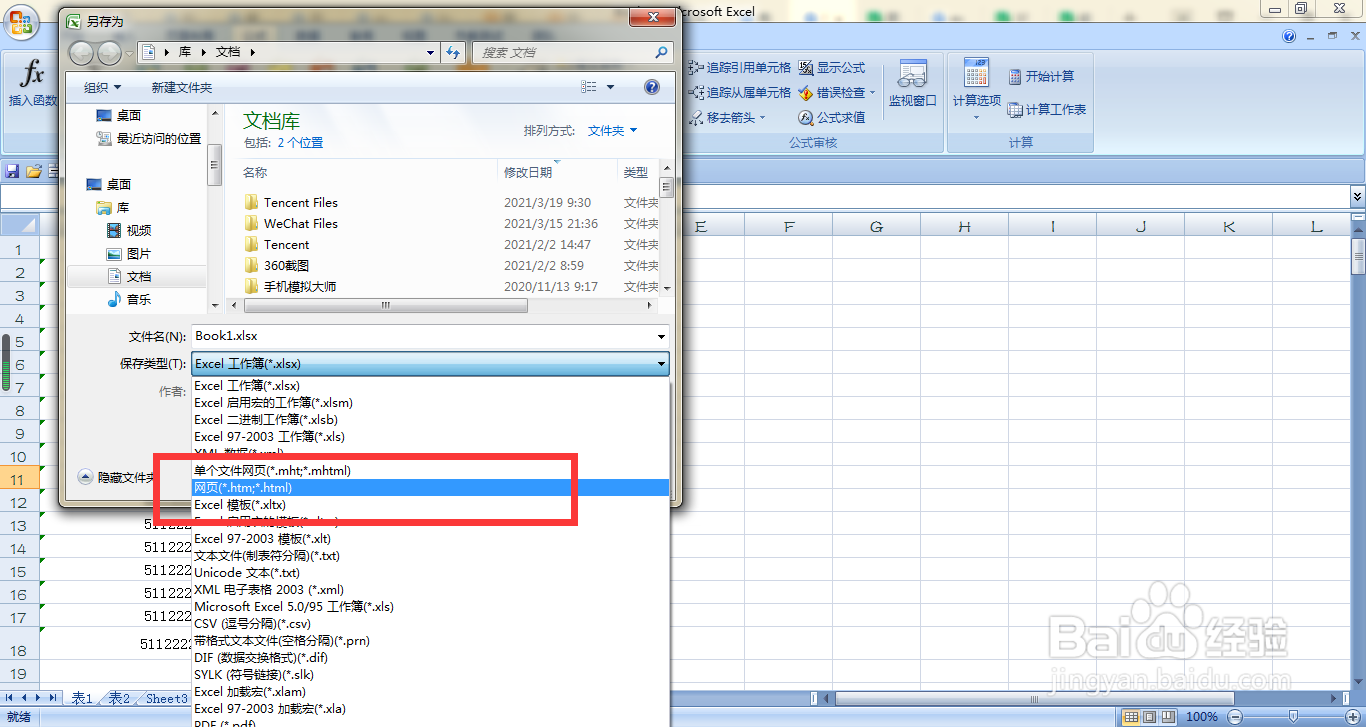Select 音乐 in the navigation tree
1366x727 pixels.
[x=129, y=300]
